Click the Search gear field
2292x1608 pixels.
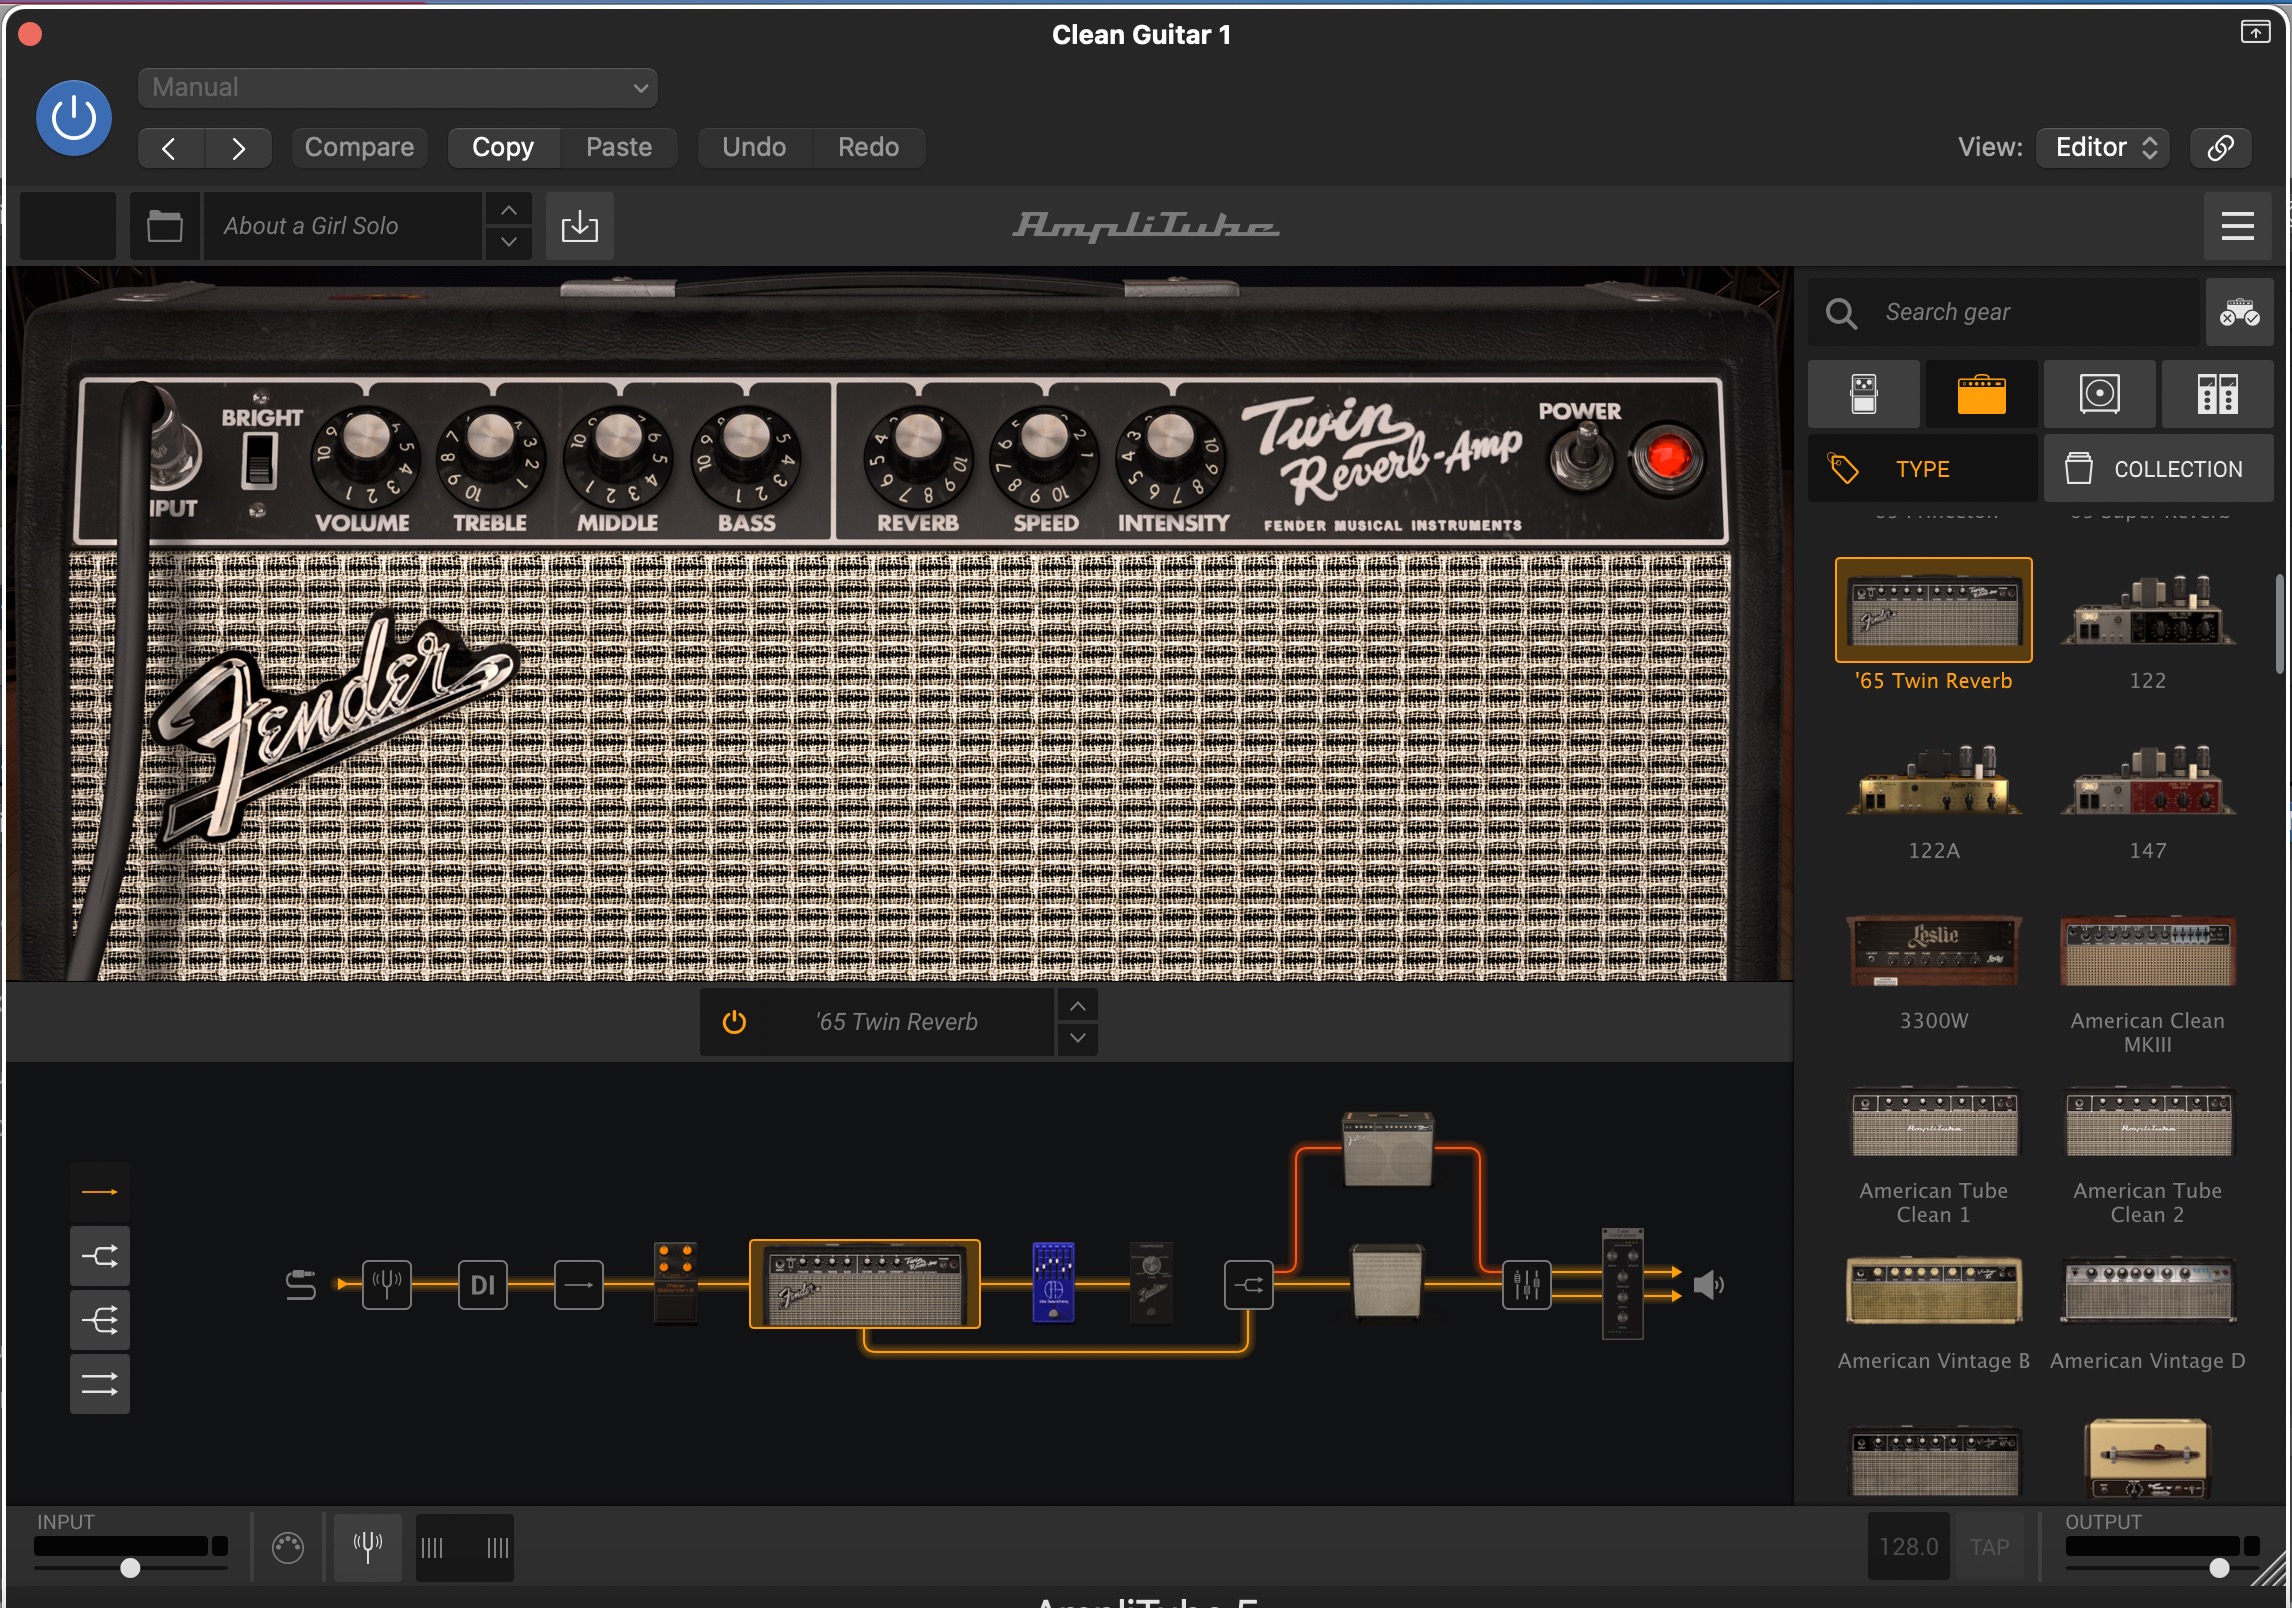pos(2004,313)
